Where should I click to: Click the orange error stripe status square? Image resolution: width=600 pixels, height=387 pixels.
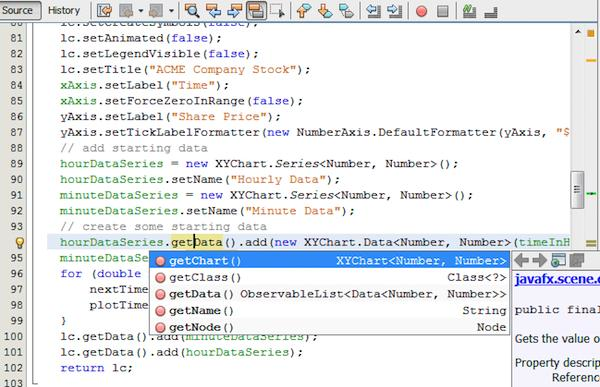591,34
